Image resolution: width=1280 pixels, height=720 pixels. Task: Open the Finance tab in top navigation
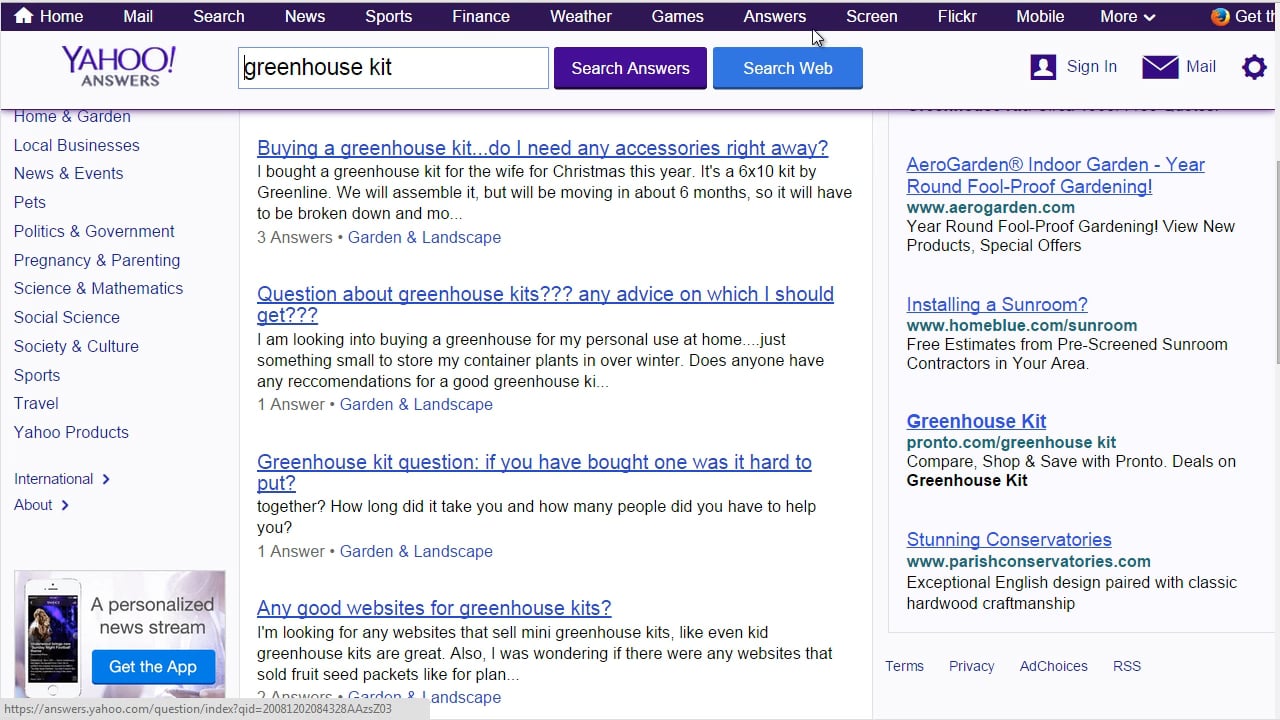(480, 16)
